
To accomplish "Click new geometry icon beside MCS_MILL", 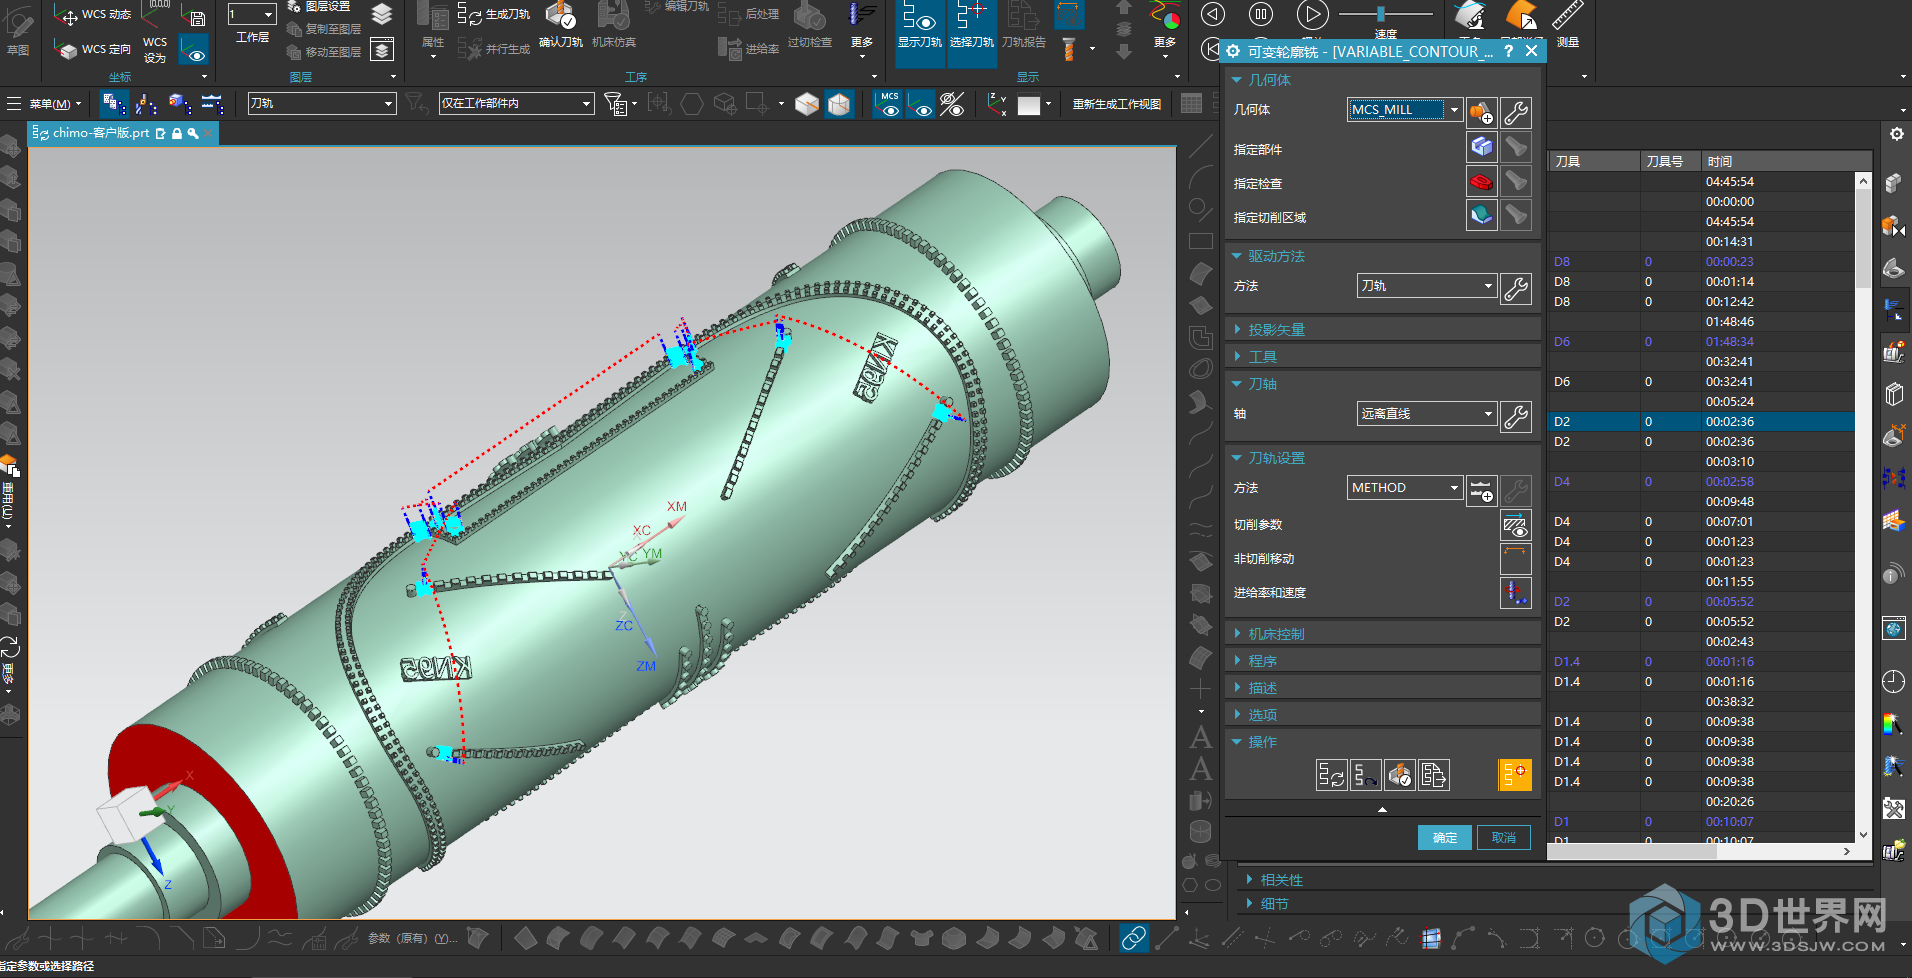I will [x=1481, y=112].
